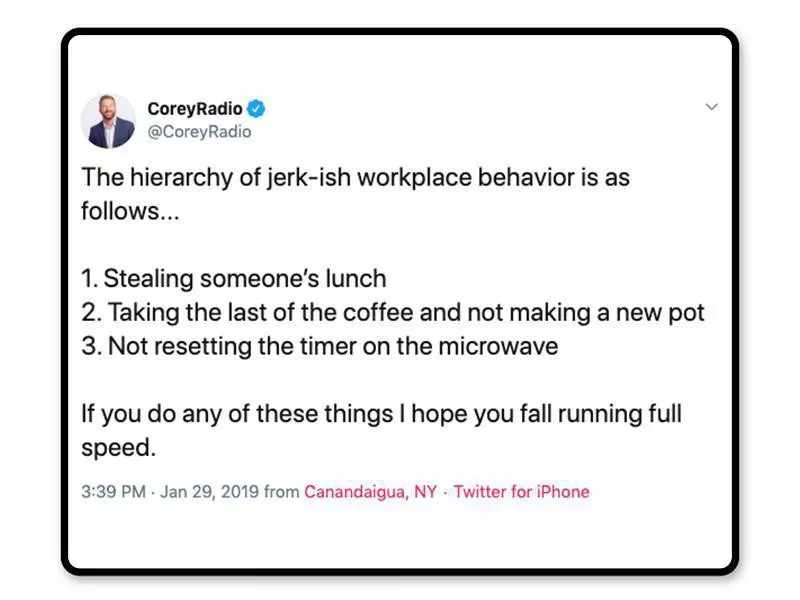Click the line starting "If you do any"

coord(381,414)
